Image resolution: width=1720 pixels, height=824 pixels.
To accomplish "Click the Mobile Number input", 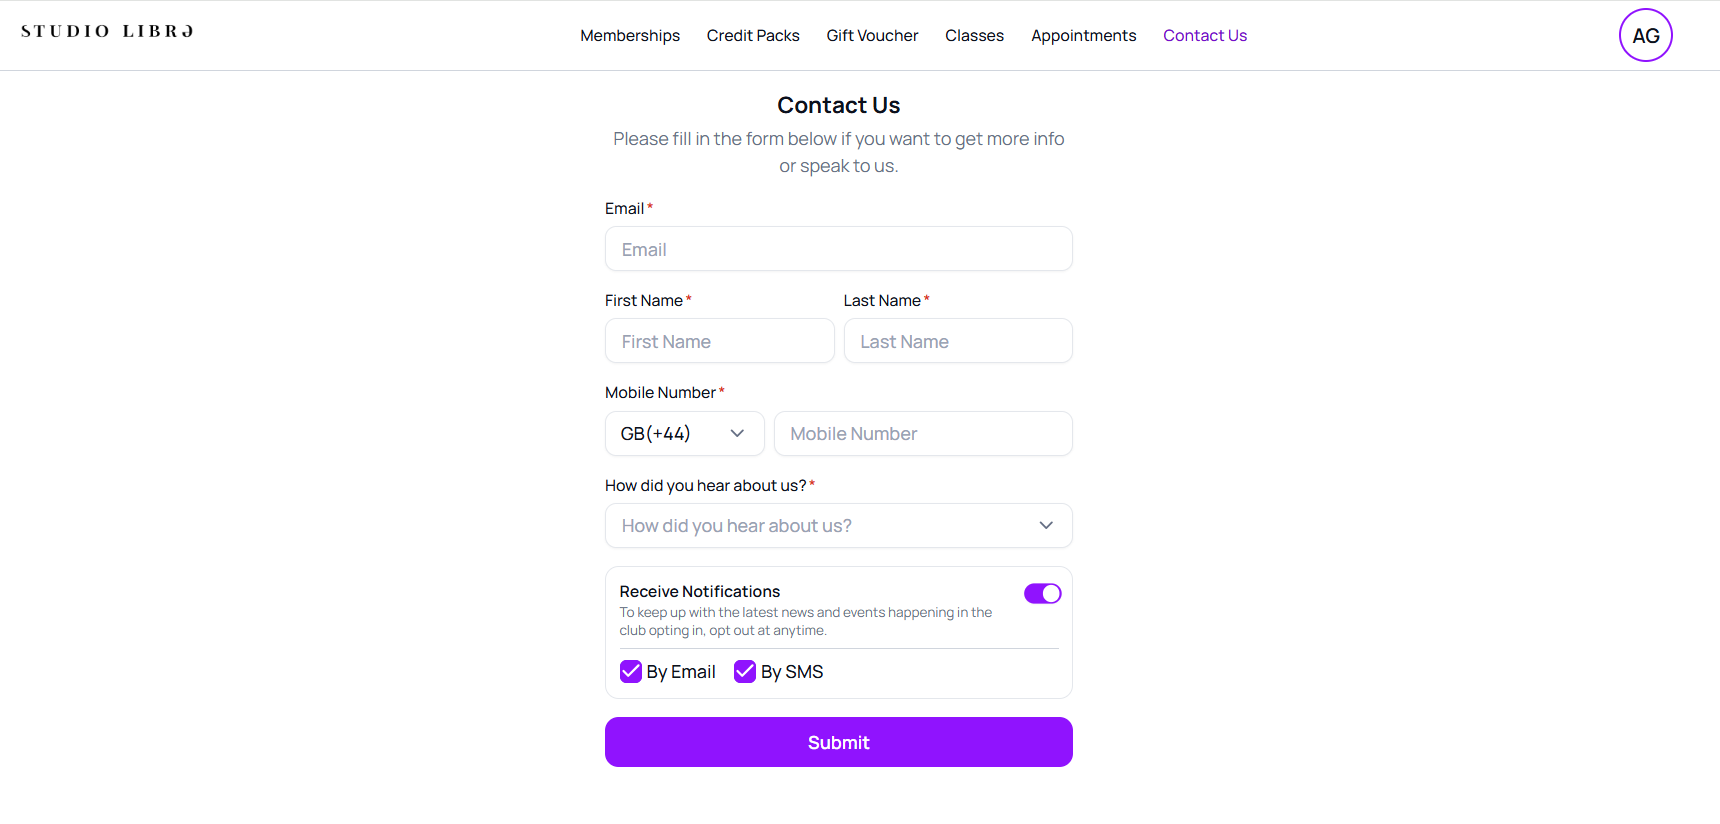I will coord(922,434).
